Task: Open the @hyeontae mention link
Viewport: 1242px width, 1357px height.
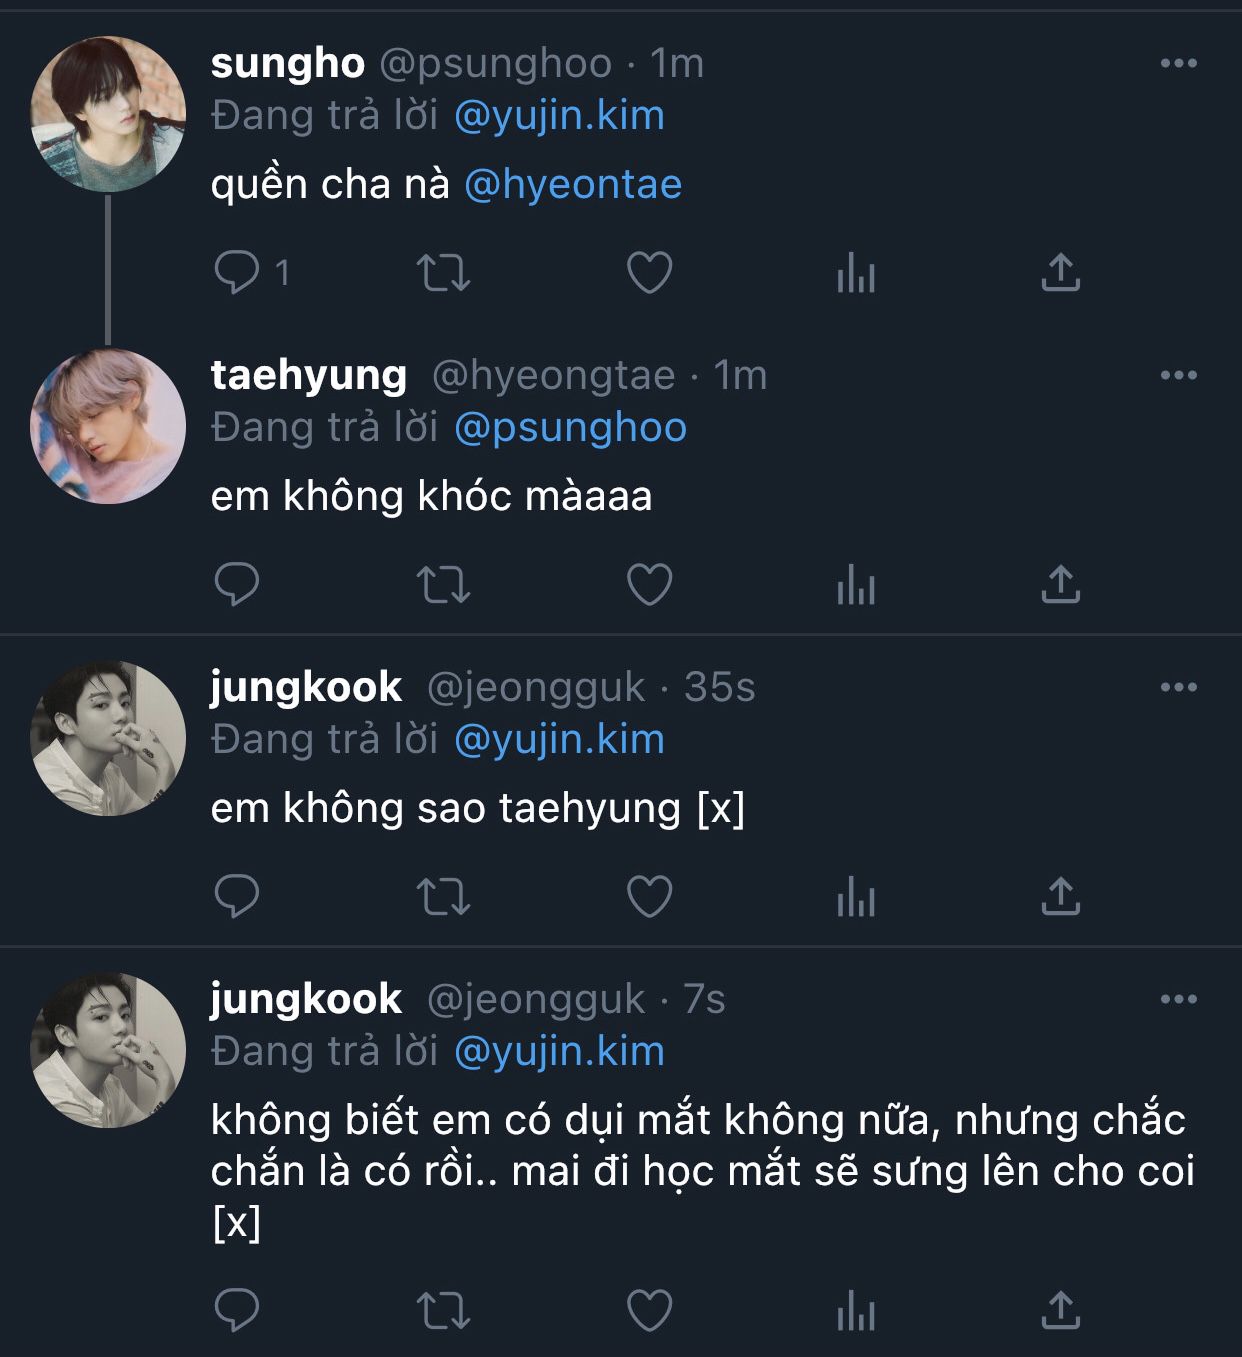Action: (573, 185)
